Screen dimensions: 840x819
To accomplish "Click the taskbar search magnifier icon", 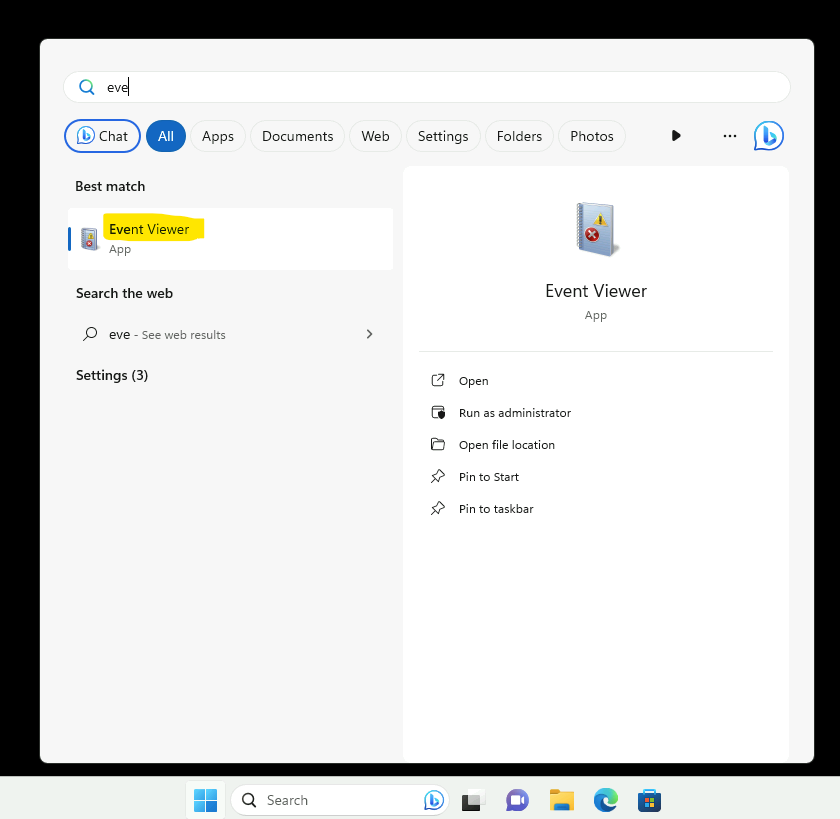I will click(249, 800).
